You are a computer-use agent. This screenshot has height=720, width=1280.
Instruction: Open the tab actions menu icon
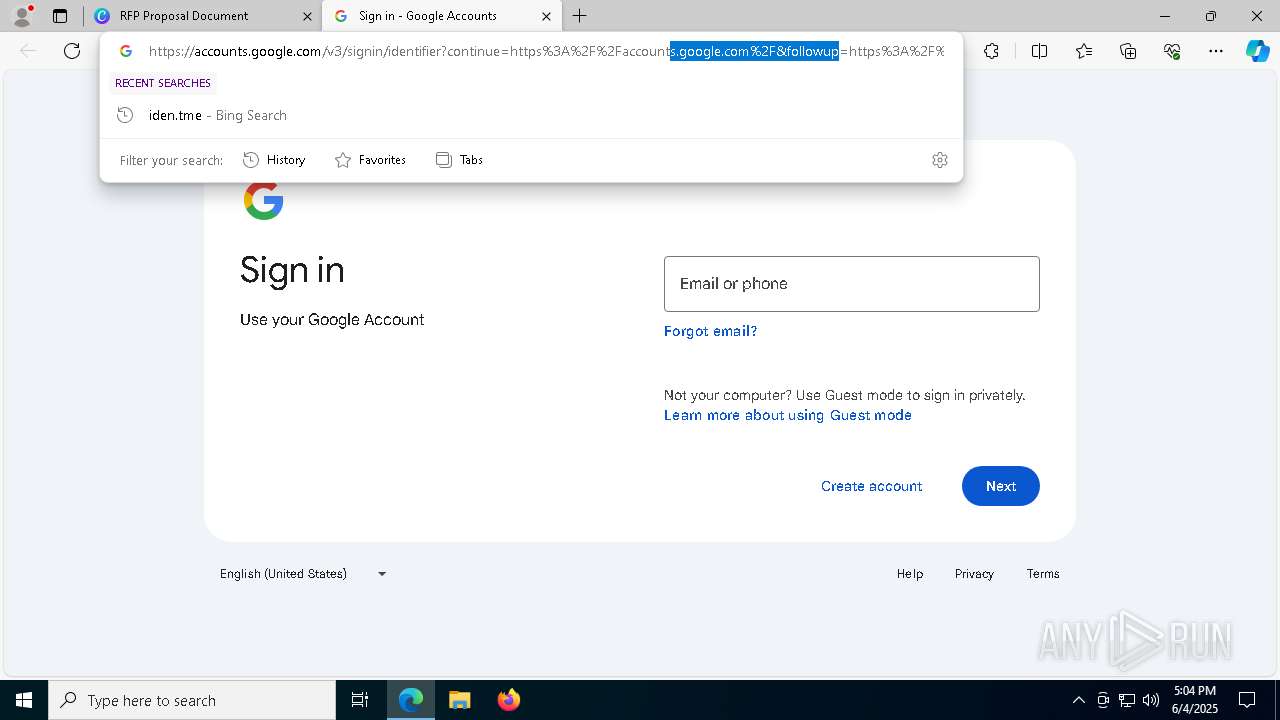tap(60, 16)
